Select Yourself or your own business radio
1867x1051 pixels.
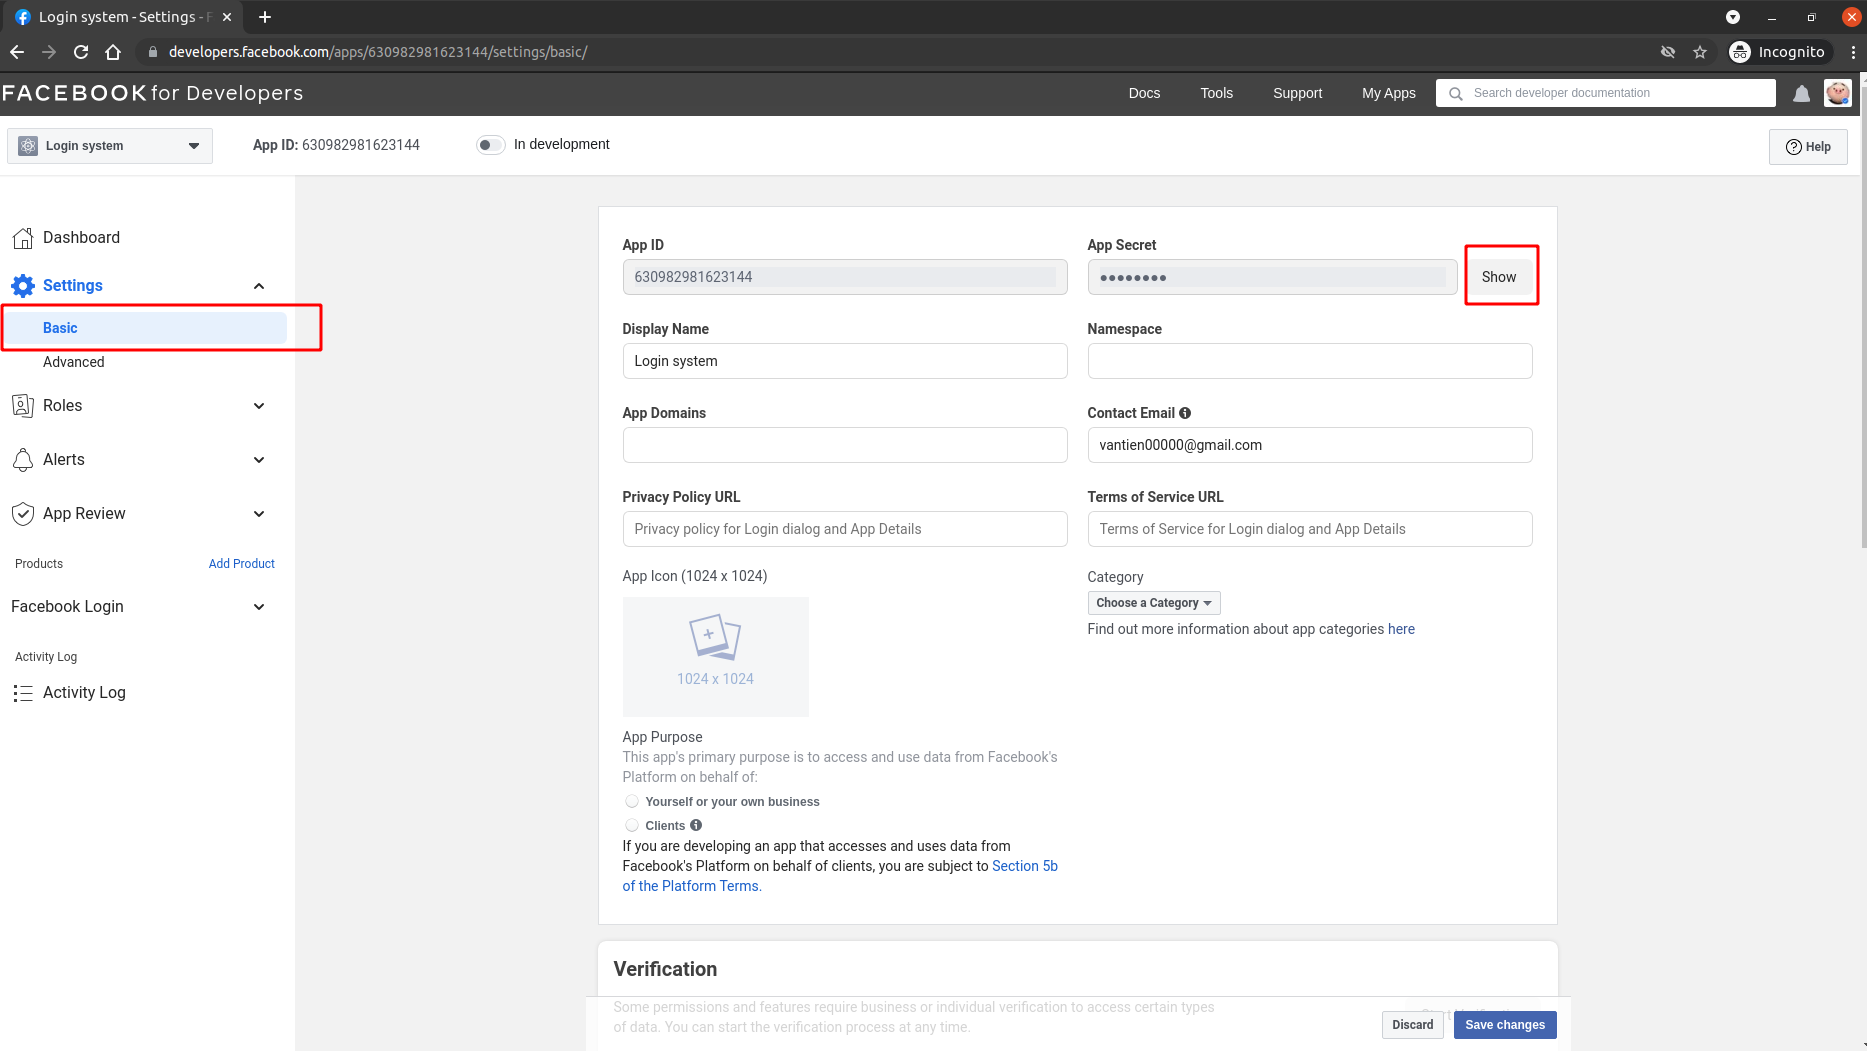(632, 801)
